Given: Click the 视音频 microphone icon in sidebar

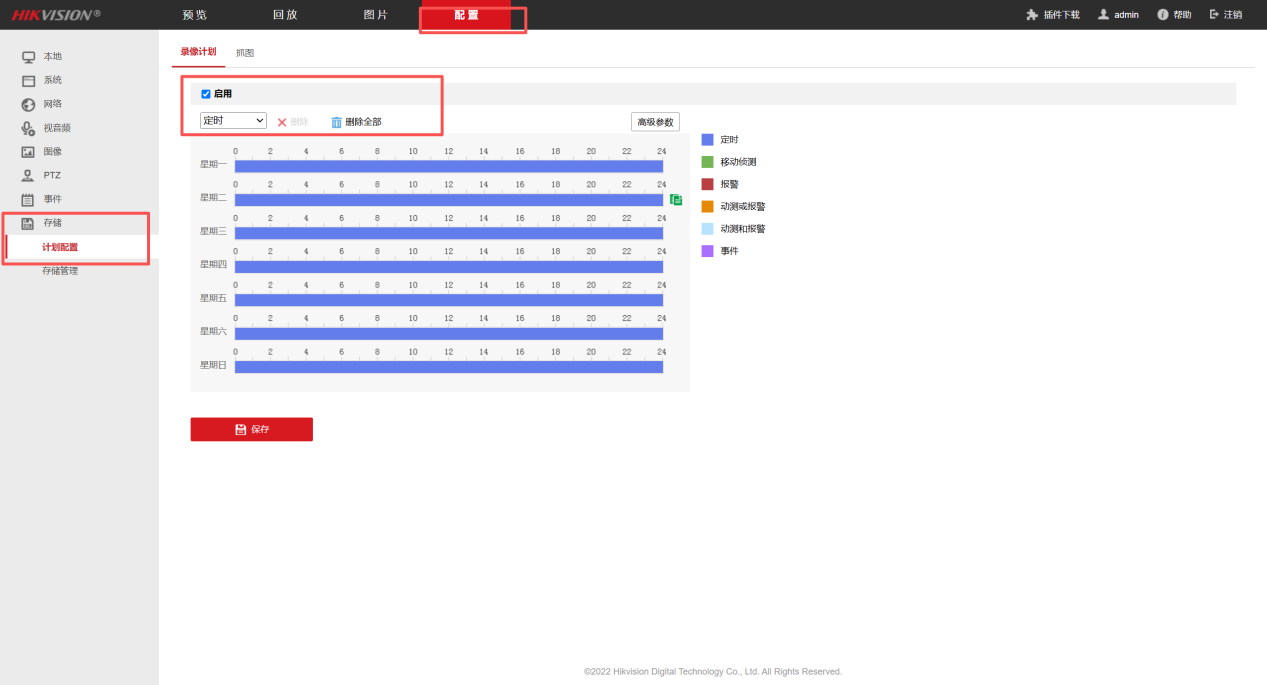Looking at the screenshot, I should 29,128.
